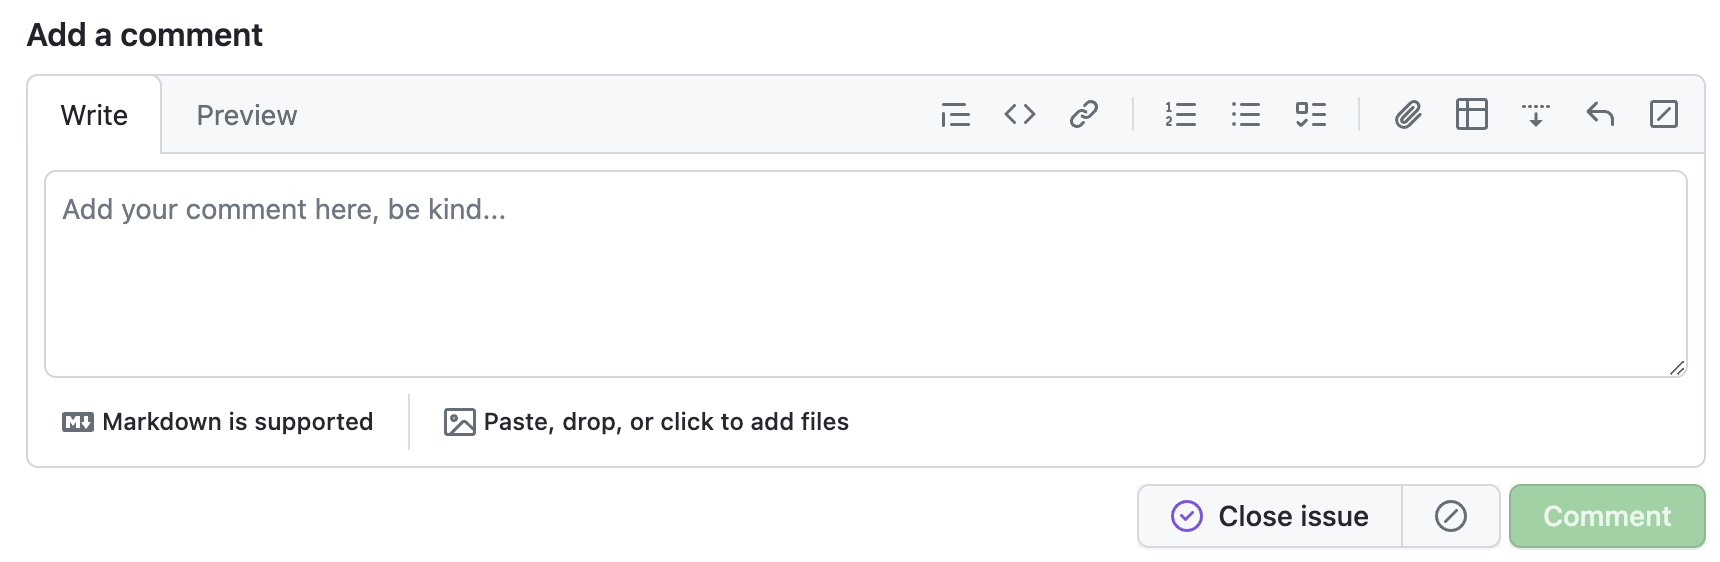Screen dimensions: 1720x562
Task: Insert a numbered list
Action: coord(1180,115)
